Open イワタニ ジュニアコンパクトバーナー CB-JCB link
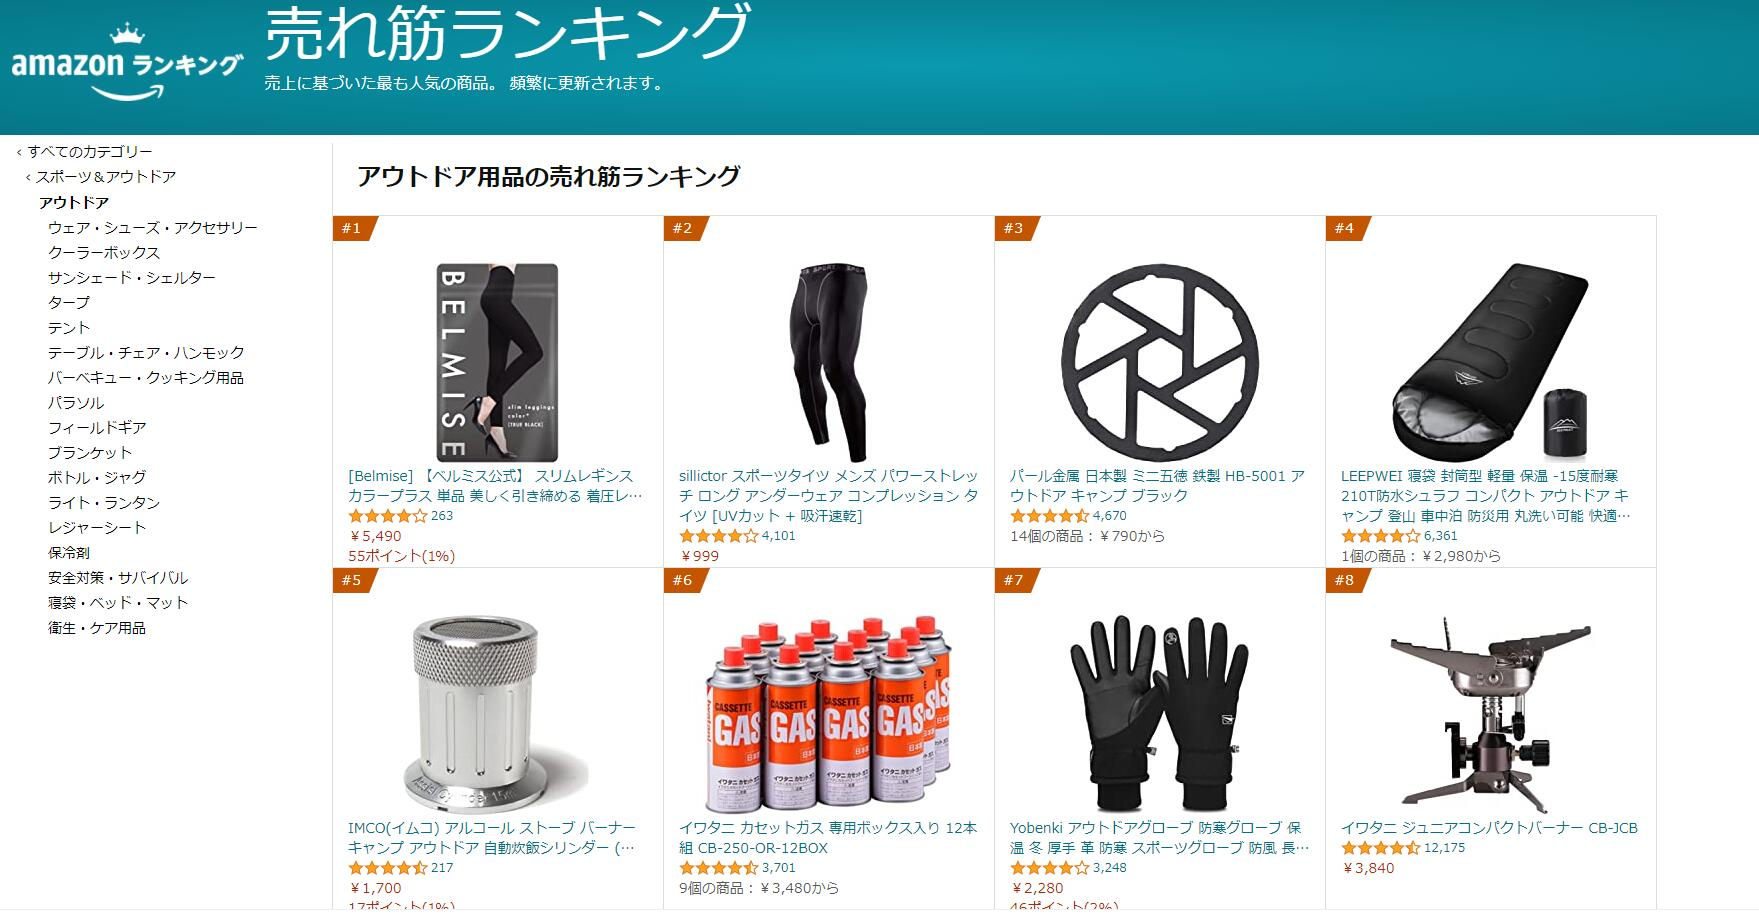Viewport: 1759px width, 915px height. point(1489,828)
